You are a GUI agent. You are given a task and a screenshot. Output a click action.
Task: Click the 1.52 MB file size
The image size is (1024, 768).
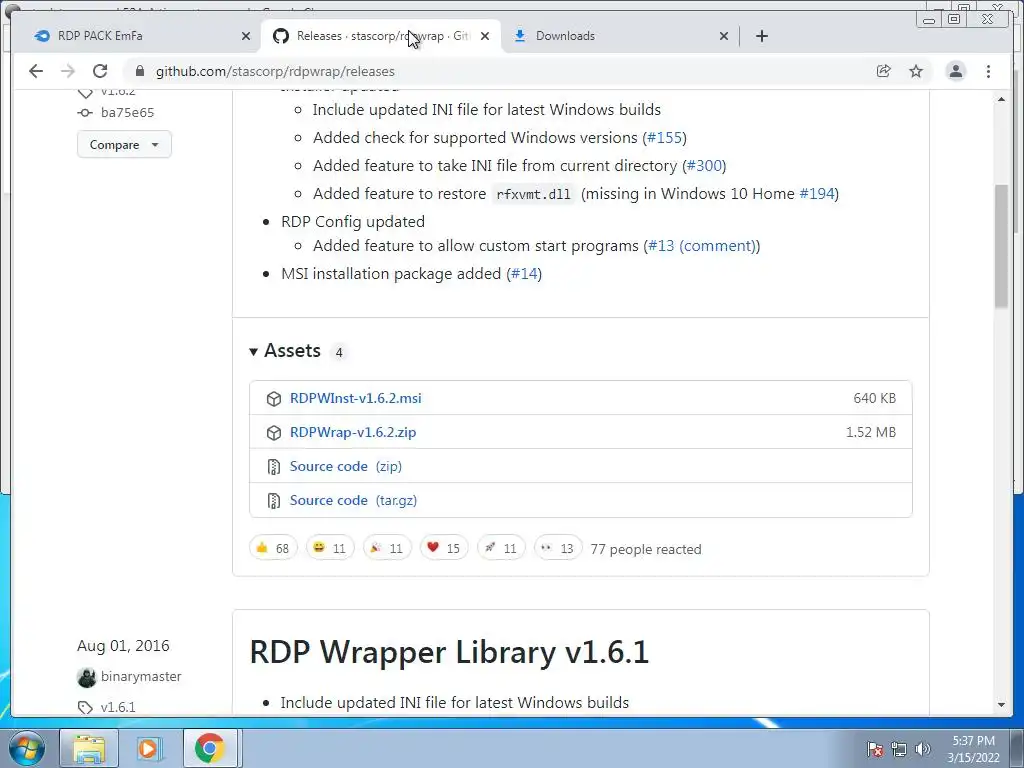coord(871,432)
